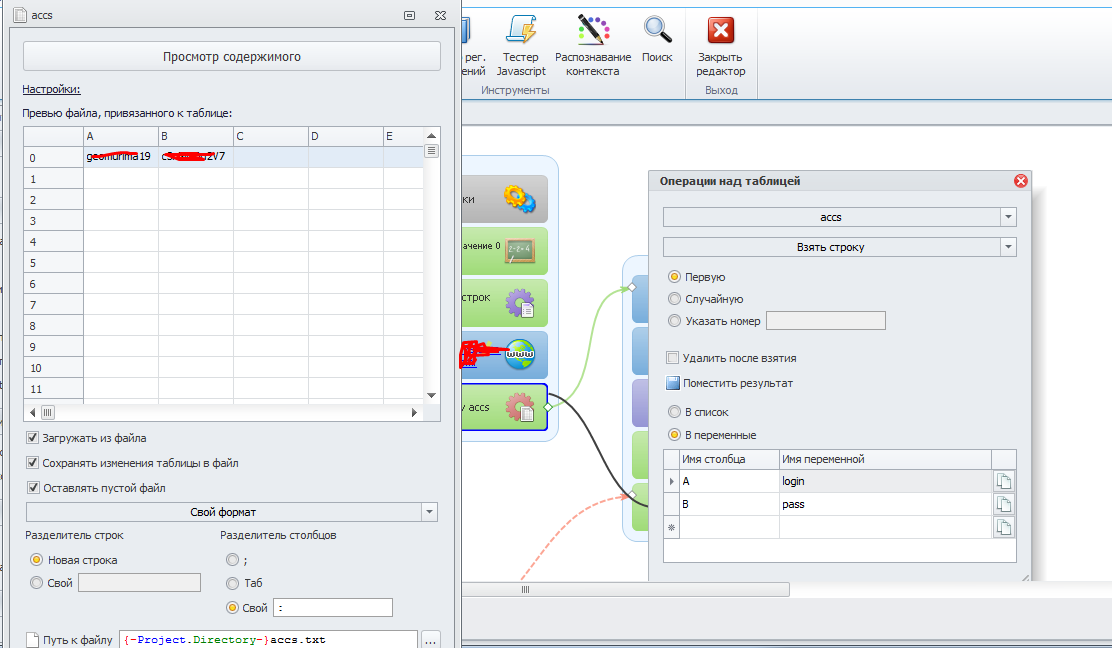Image resolution: width=1112 pixels, height=648 pixels.
Task: Click copy icon in the login row
Action: click(1003, 481)
